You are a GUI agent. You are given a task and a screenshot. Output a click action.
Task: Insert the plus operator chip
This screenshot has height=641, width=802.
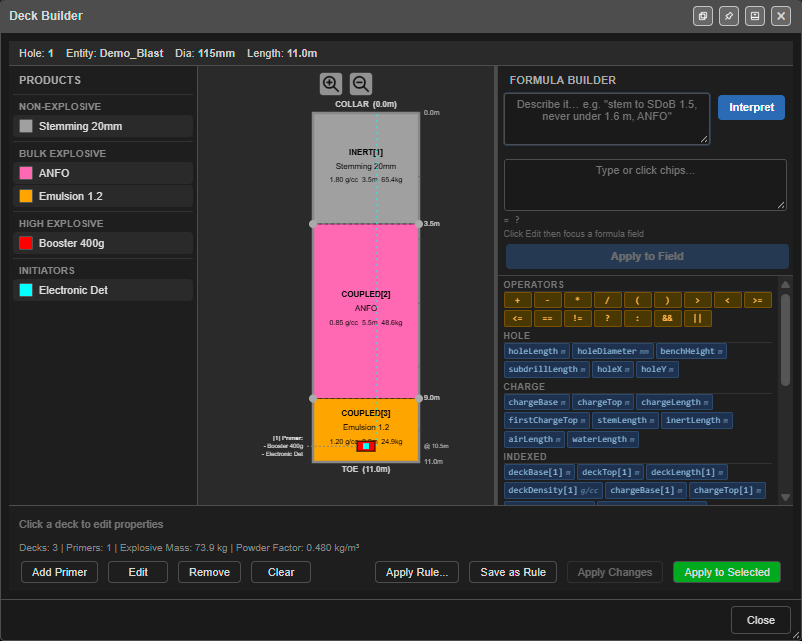point(518,300)
